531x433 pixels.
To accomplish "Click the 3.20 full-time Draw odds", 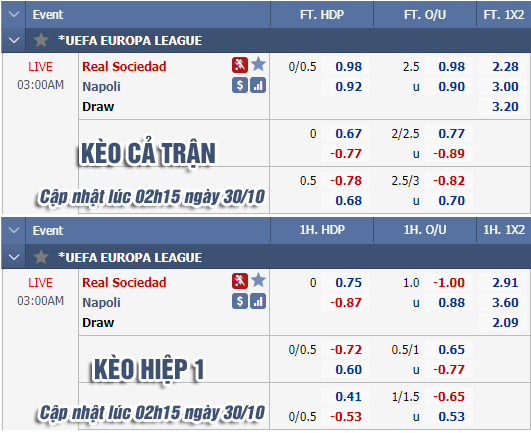I will 505,106.
